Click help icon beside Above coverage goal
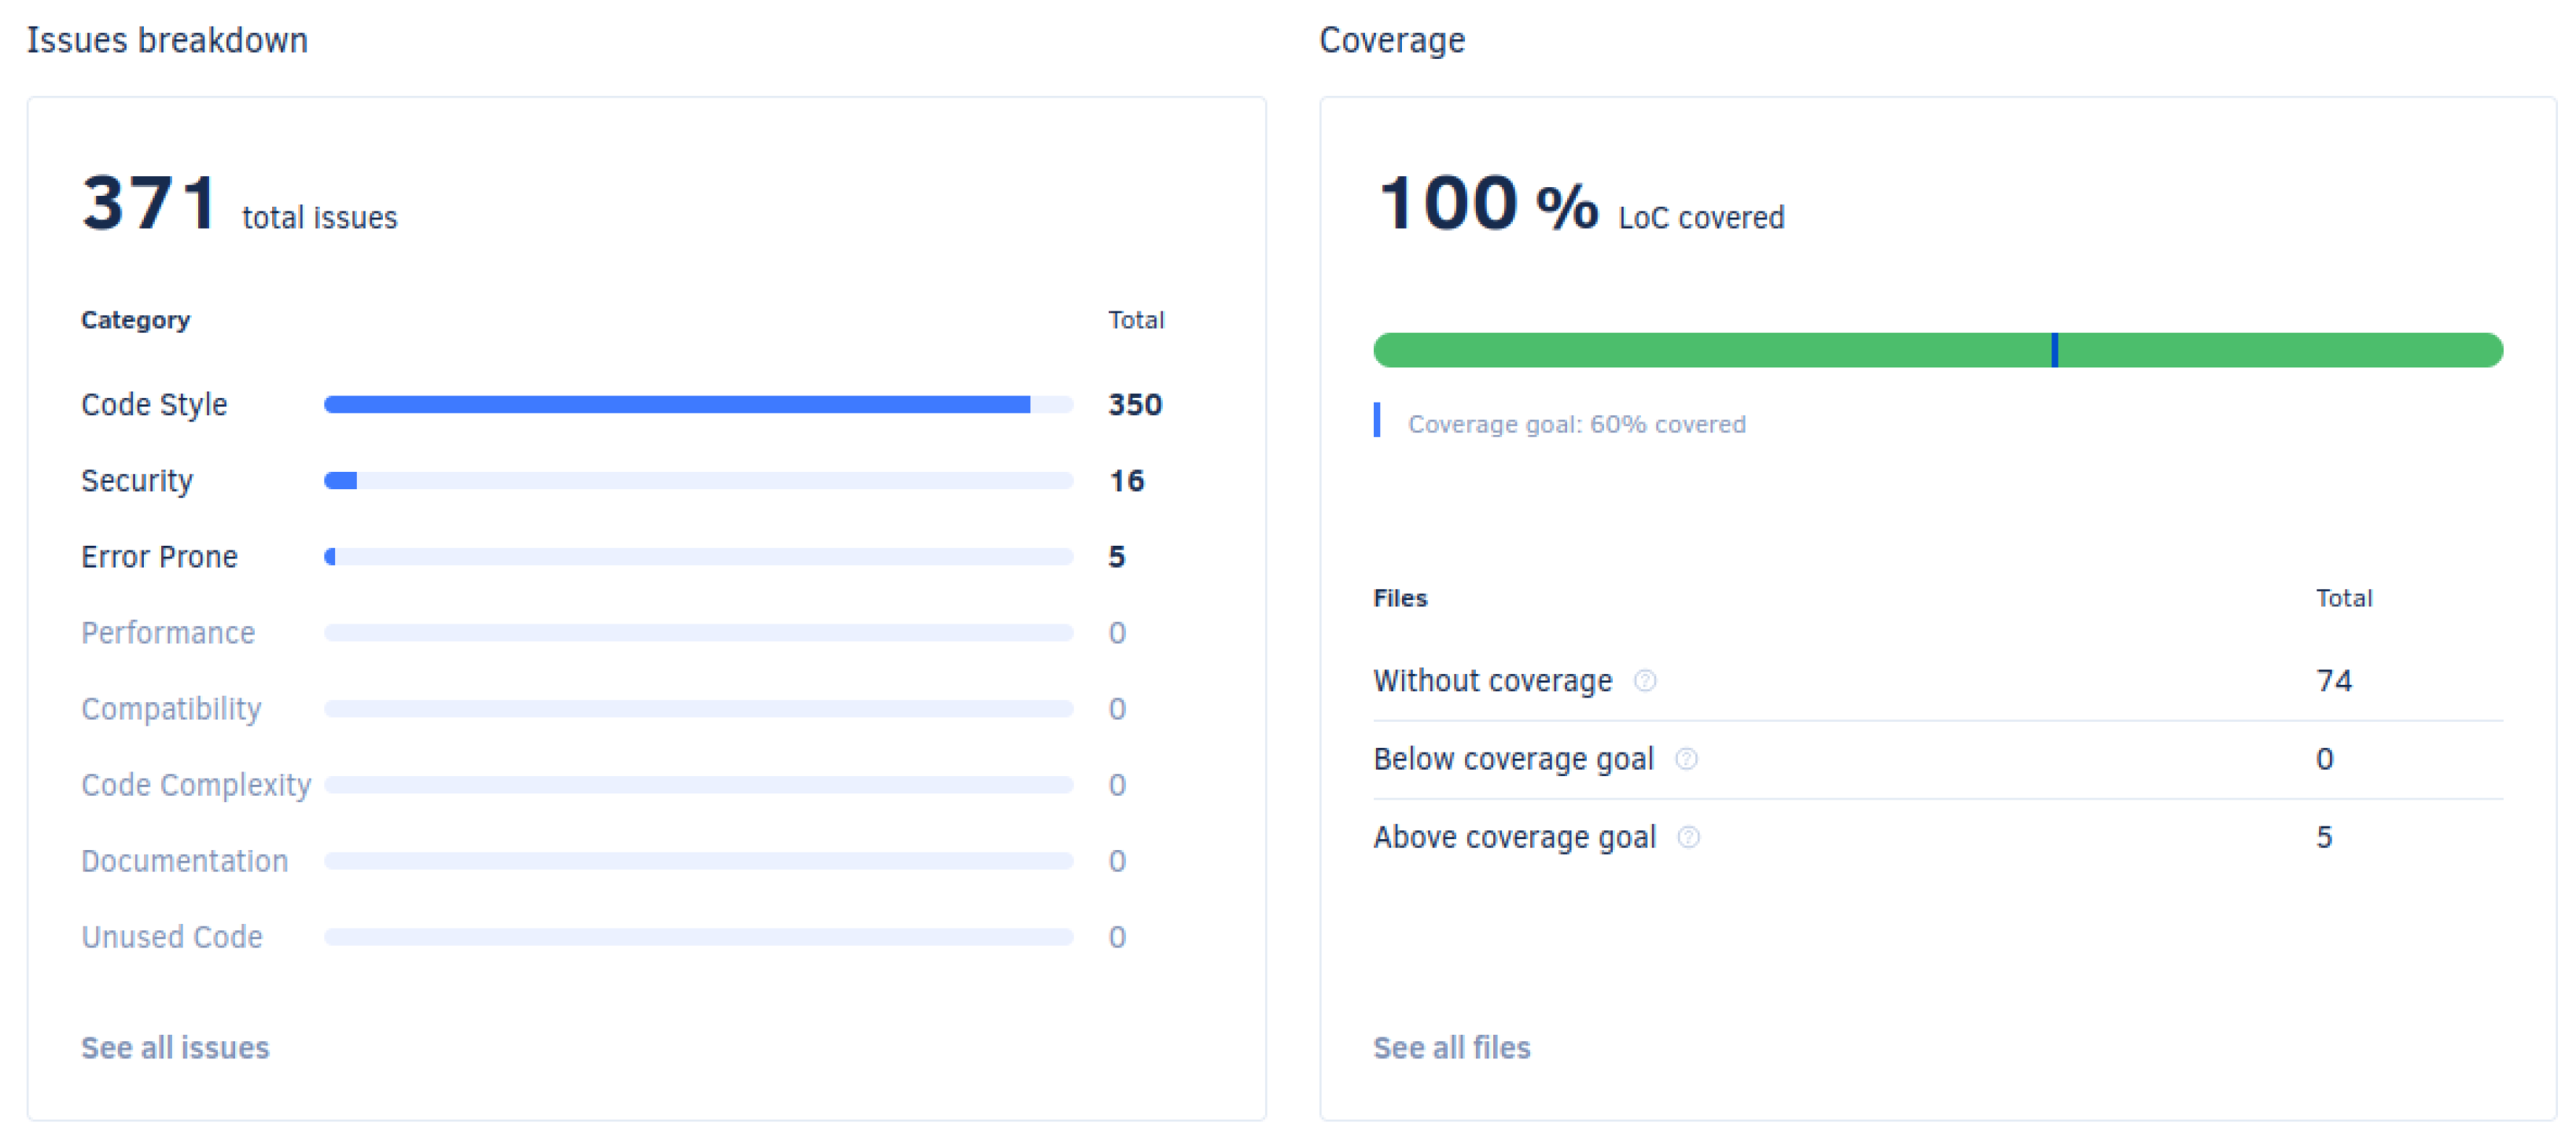 (x=1688, y=837)
